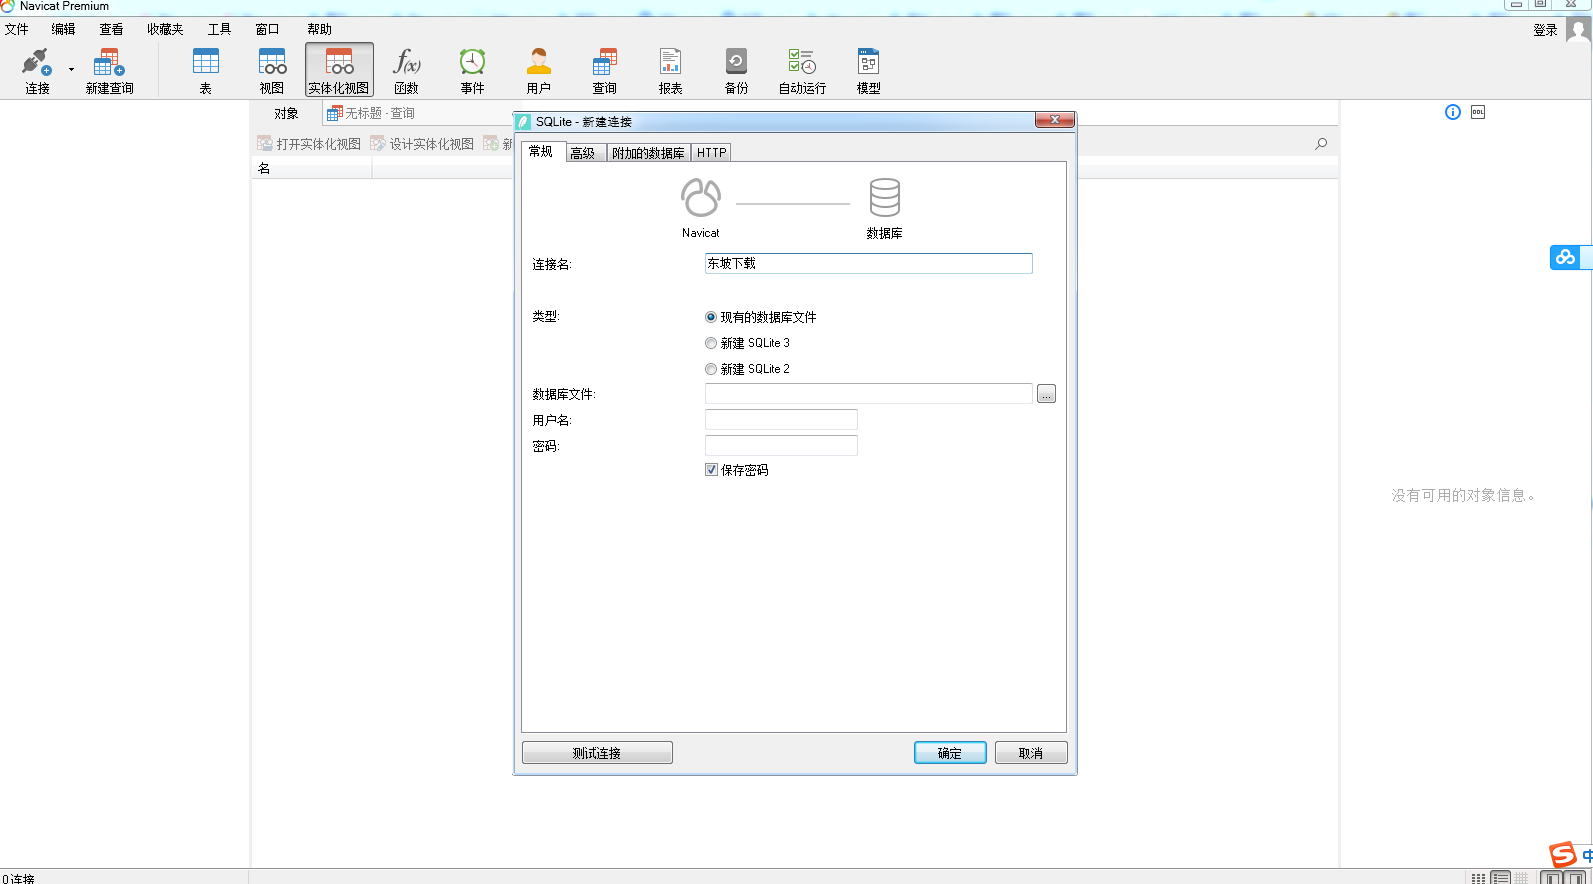Expand the 连接 dropdown arrow
This screenshot has width=1593, height=884.
71,70
